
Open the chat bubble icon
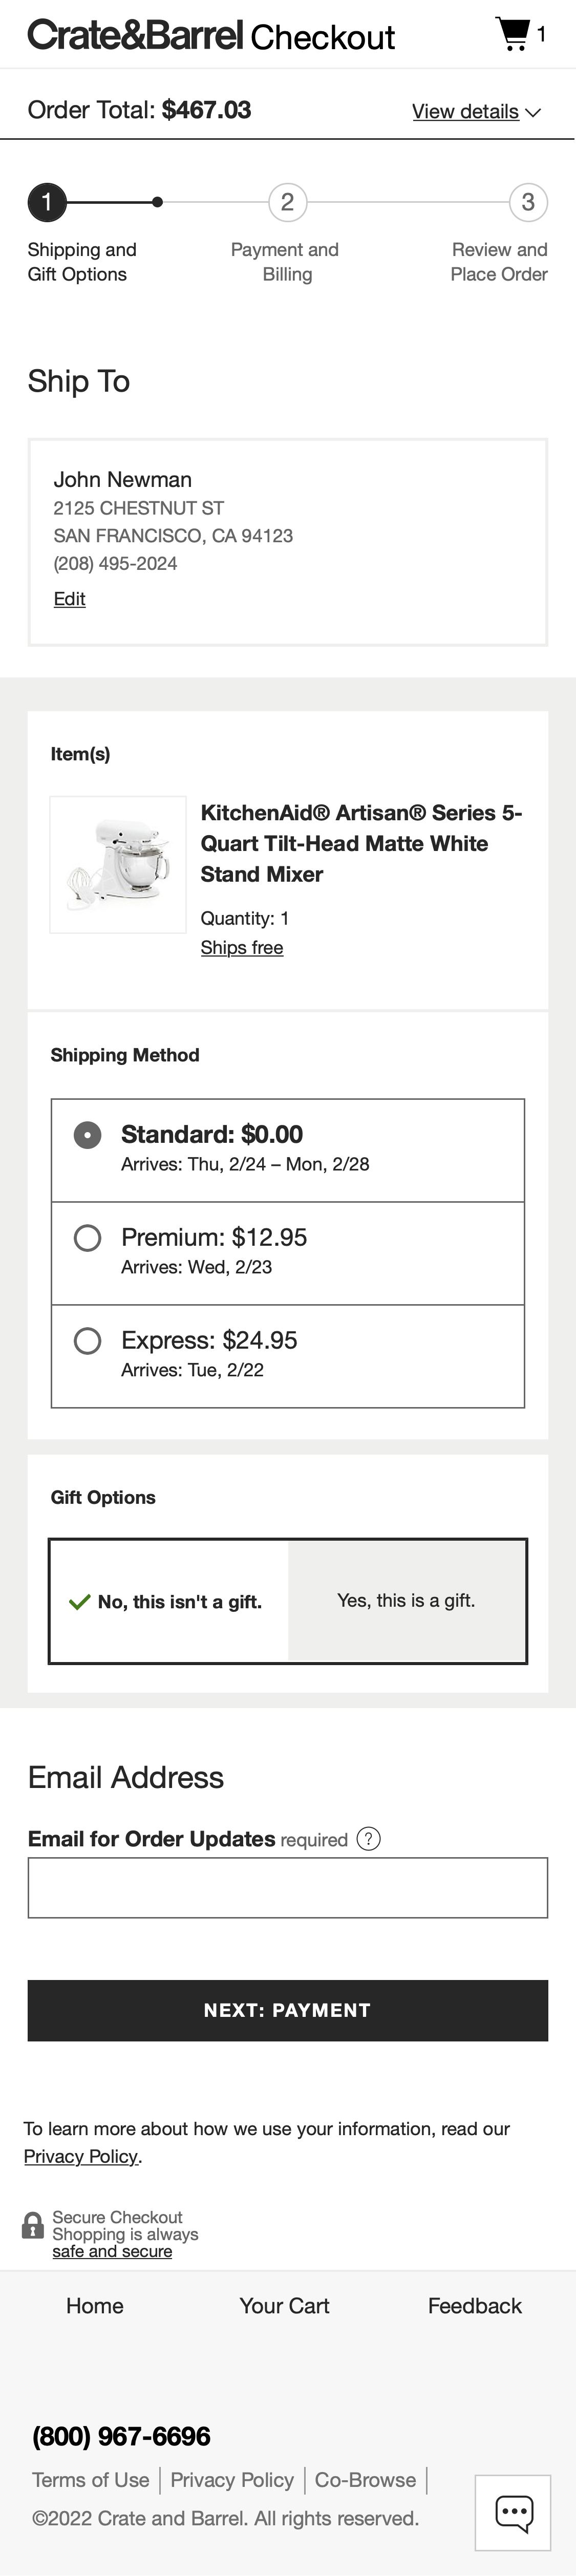tap(513, 2513)
